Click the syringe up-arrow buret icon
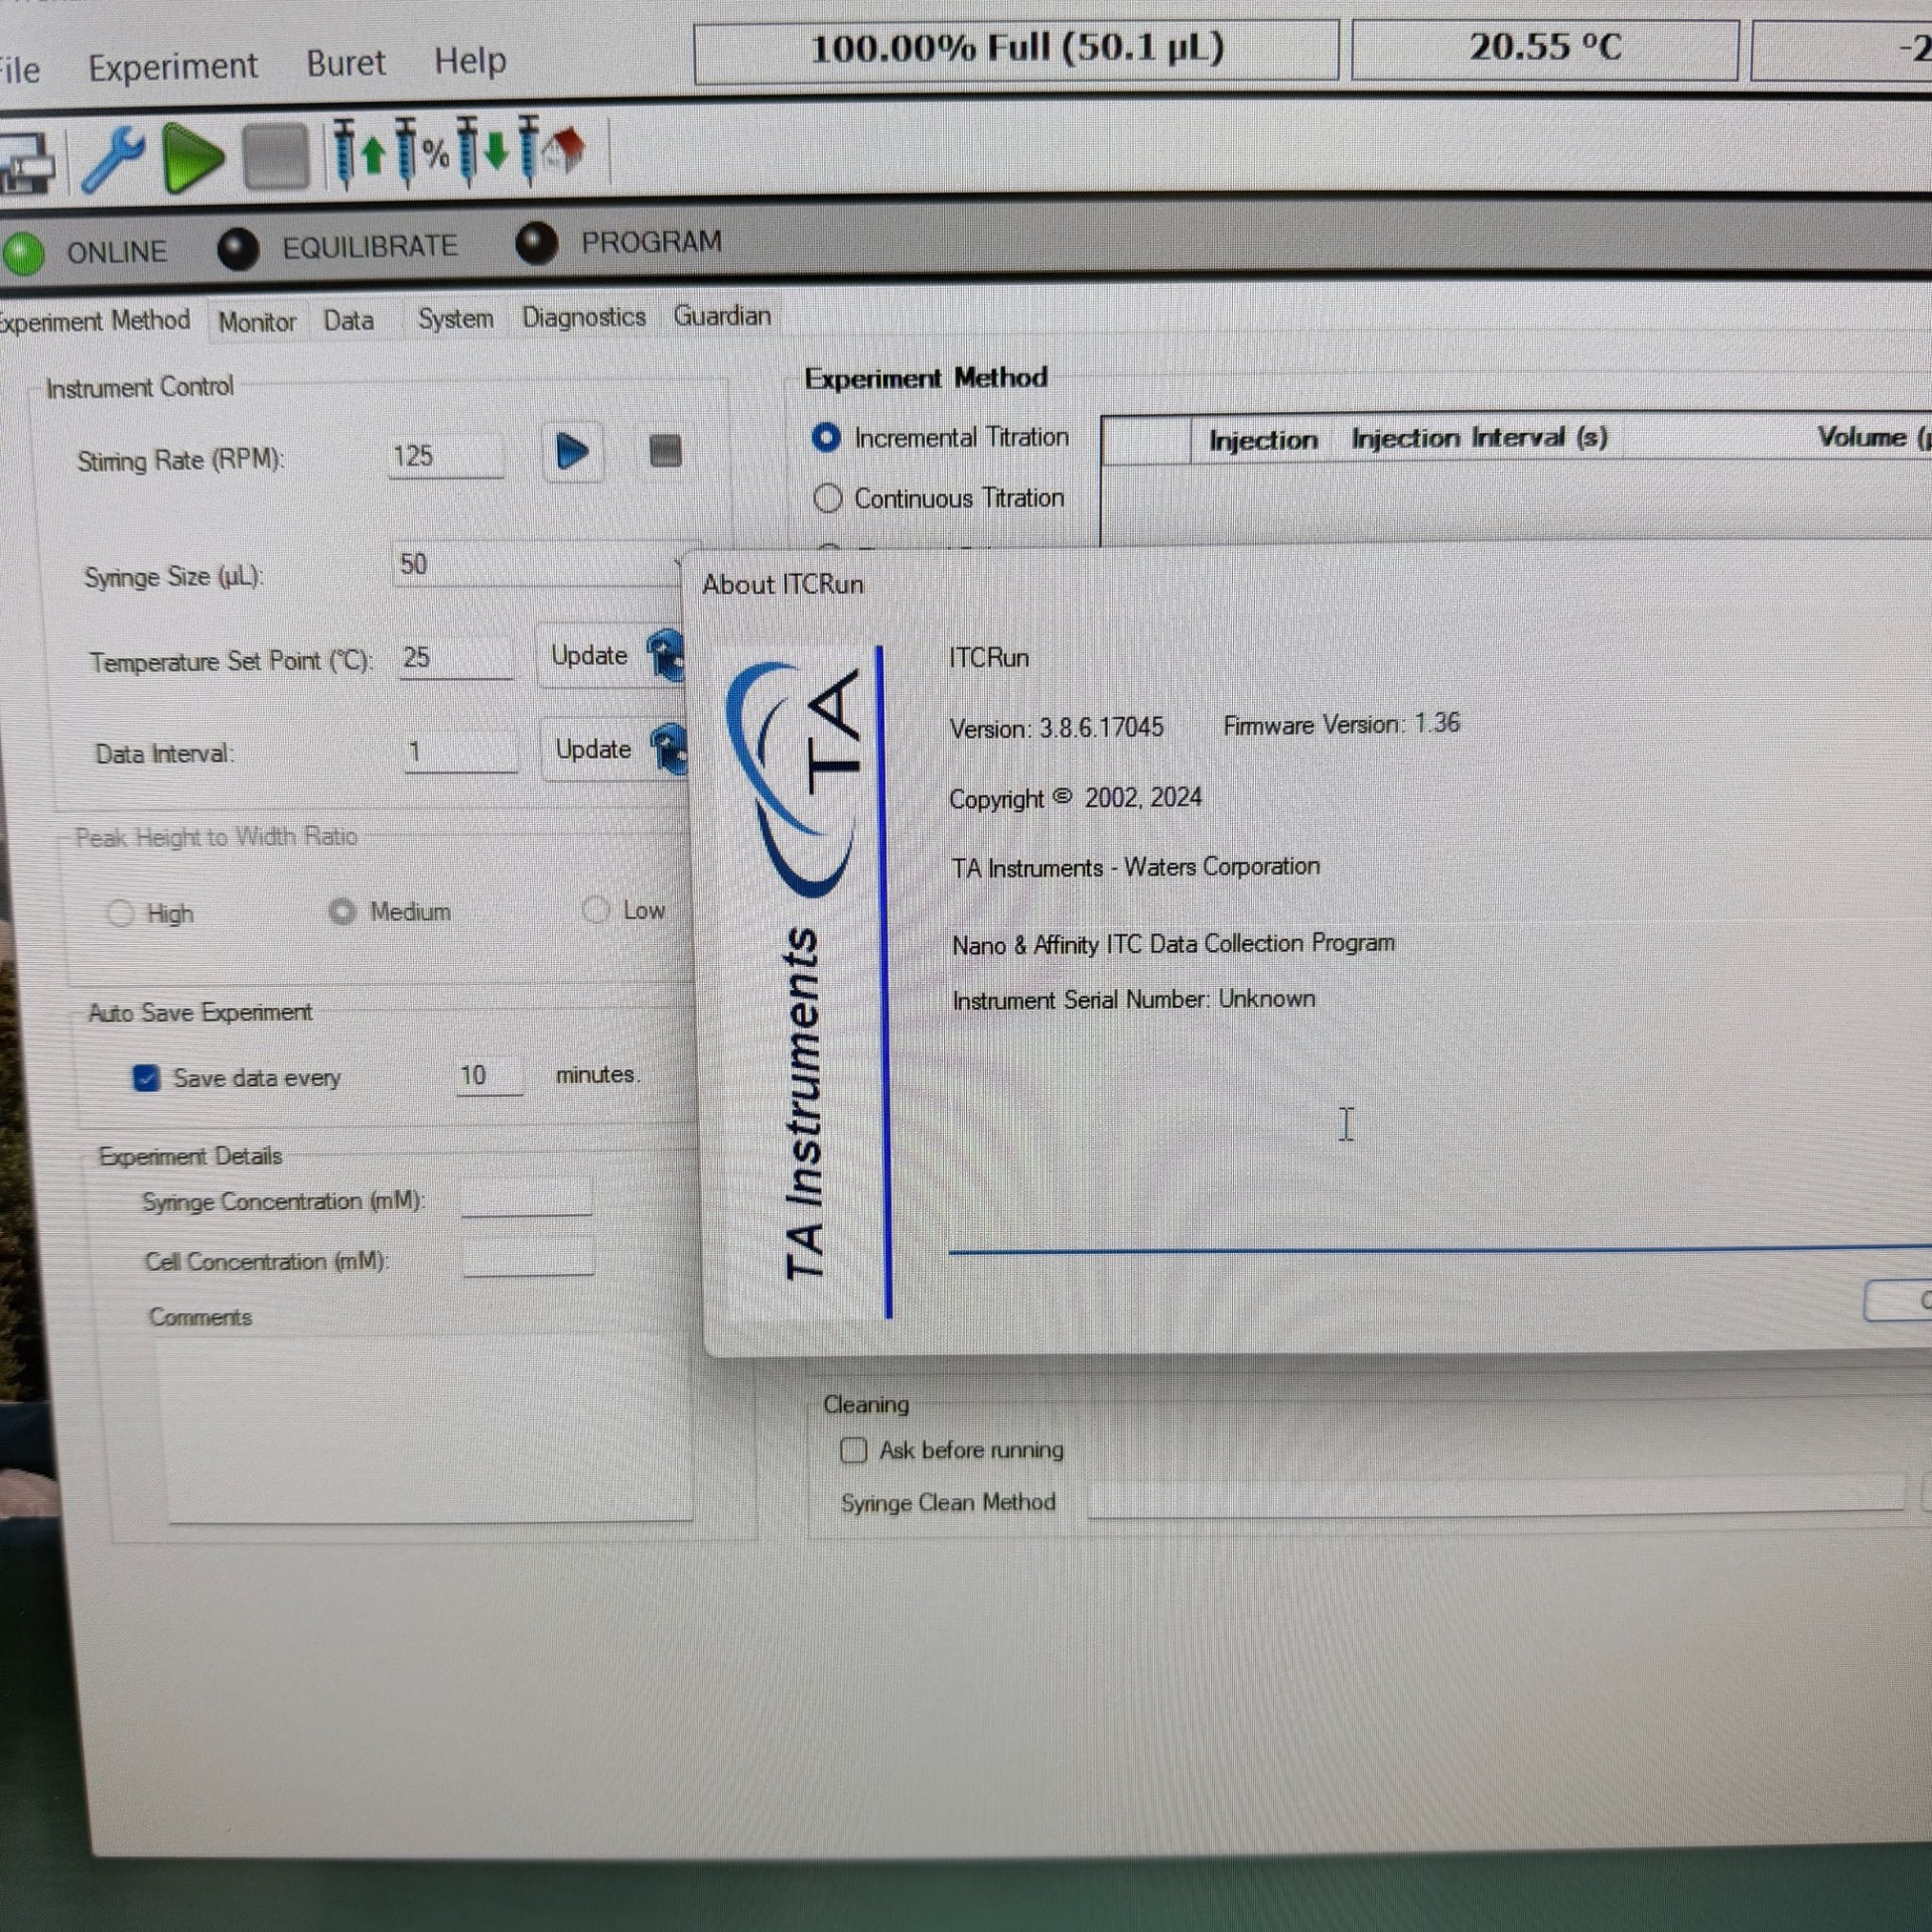1932x1932 pixels. tap(358, 153)
